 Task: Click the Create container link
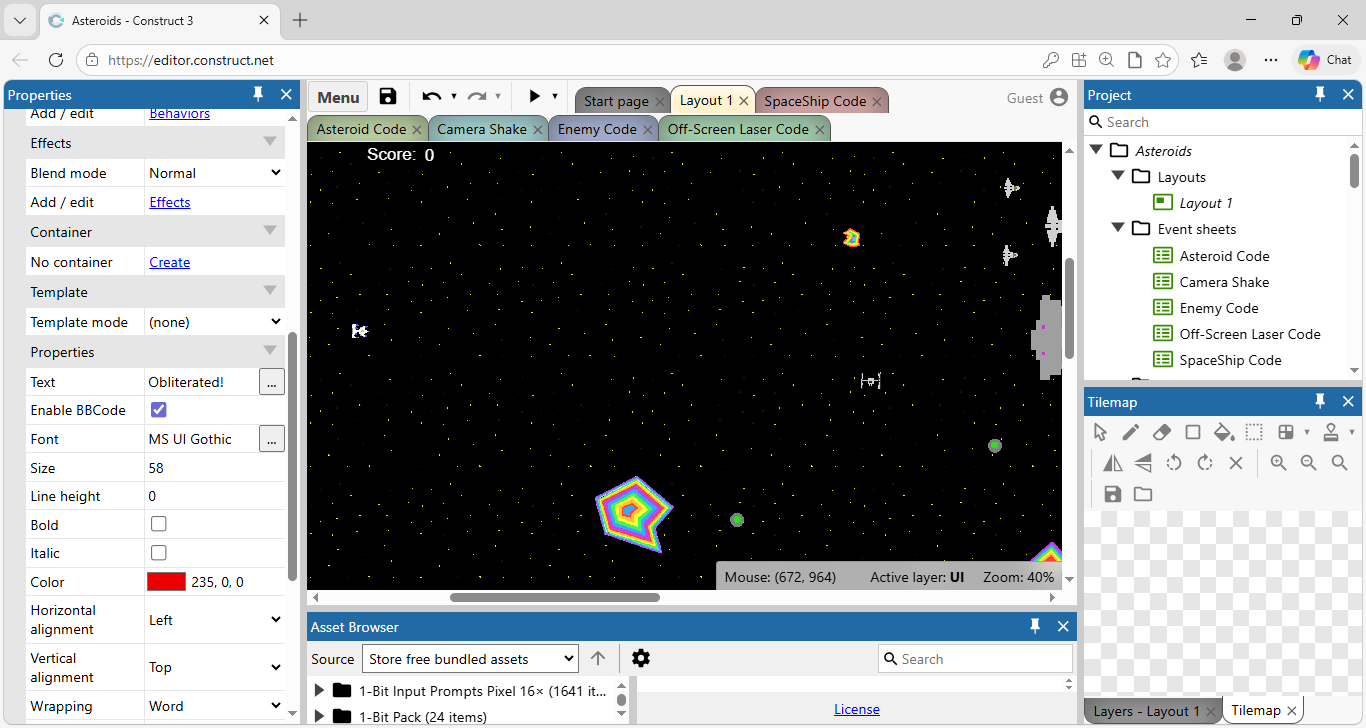[170, 262]
